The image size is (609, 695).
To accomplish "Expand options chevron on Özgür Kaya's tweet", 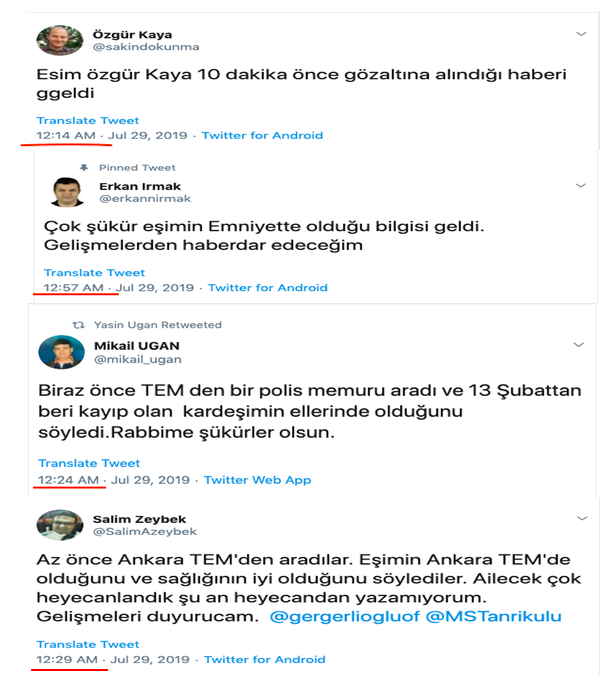I will pyautogui.click(x=581, y=34).
